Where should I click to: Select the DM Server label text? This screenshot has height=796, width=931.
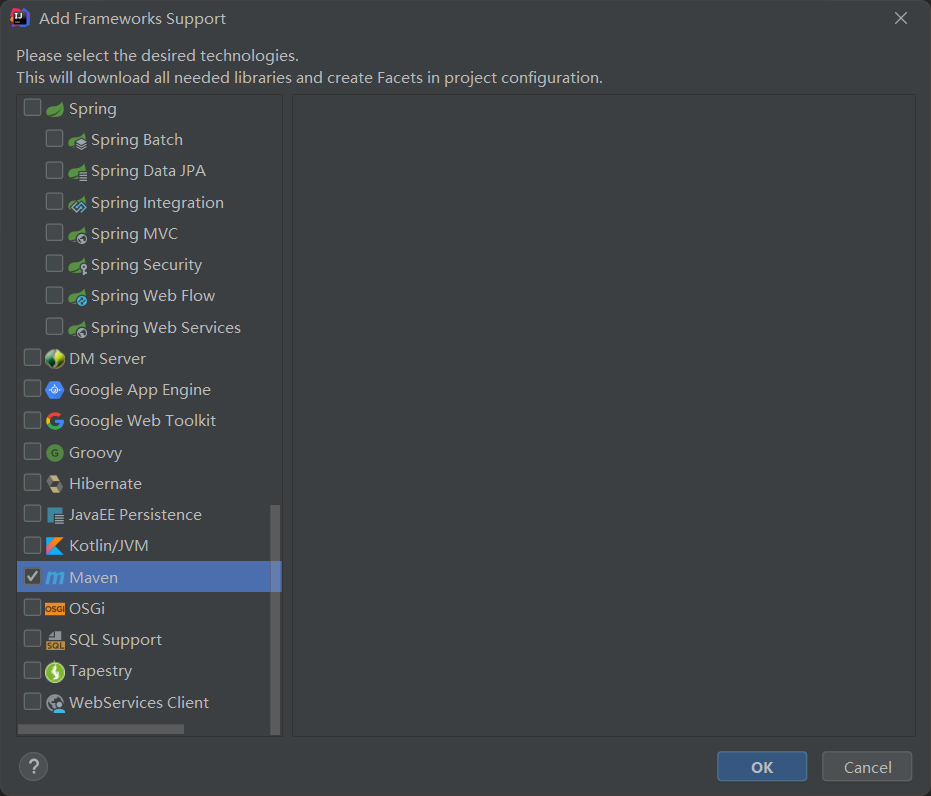point(107,359)
